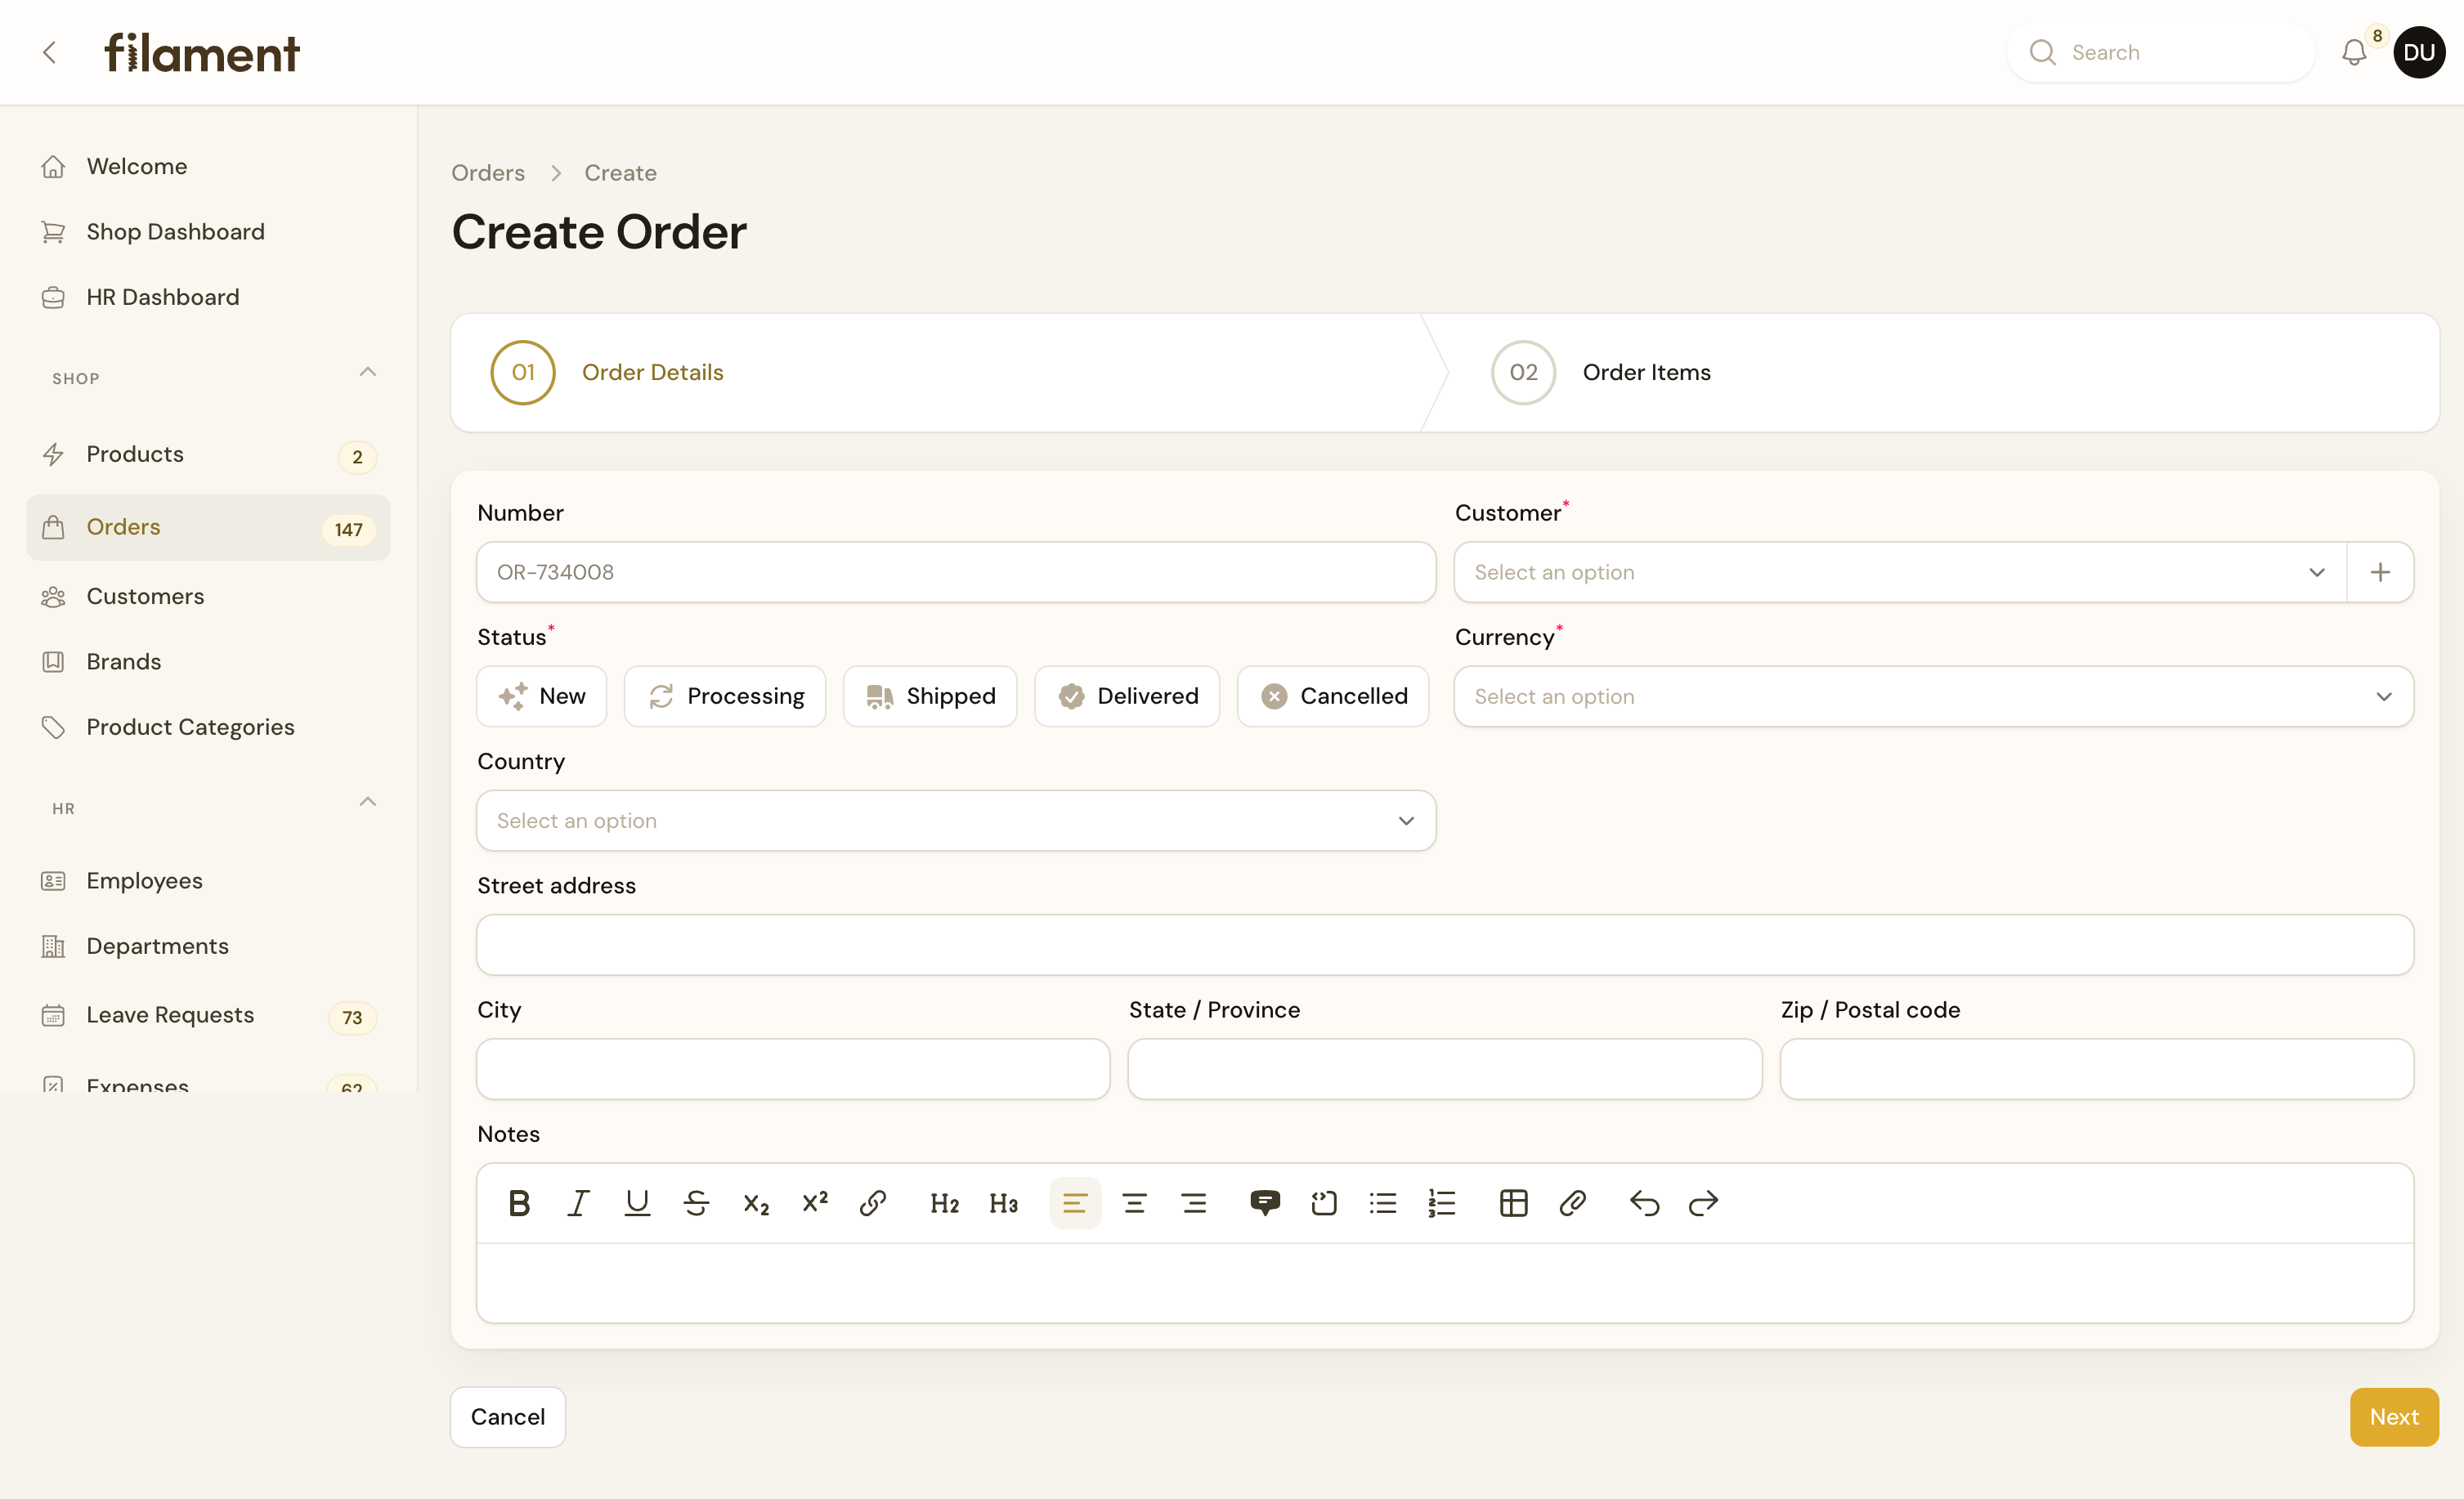Apply H3 heading in Notes editor

tap(1003, 1203)
